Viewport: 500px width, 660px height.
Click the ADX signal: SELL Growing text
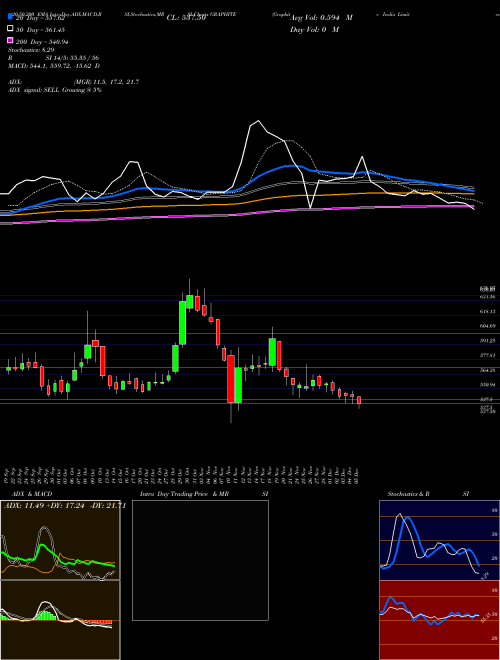[55, 90]
